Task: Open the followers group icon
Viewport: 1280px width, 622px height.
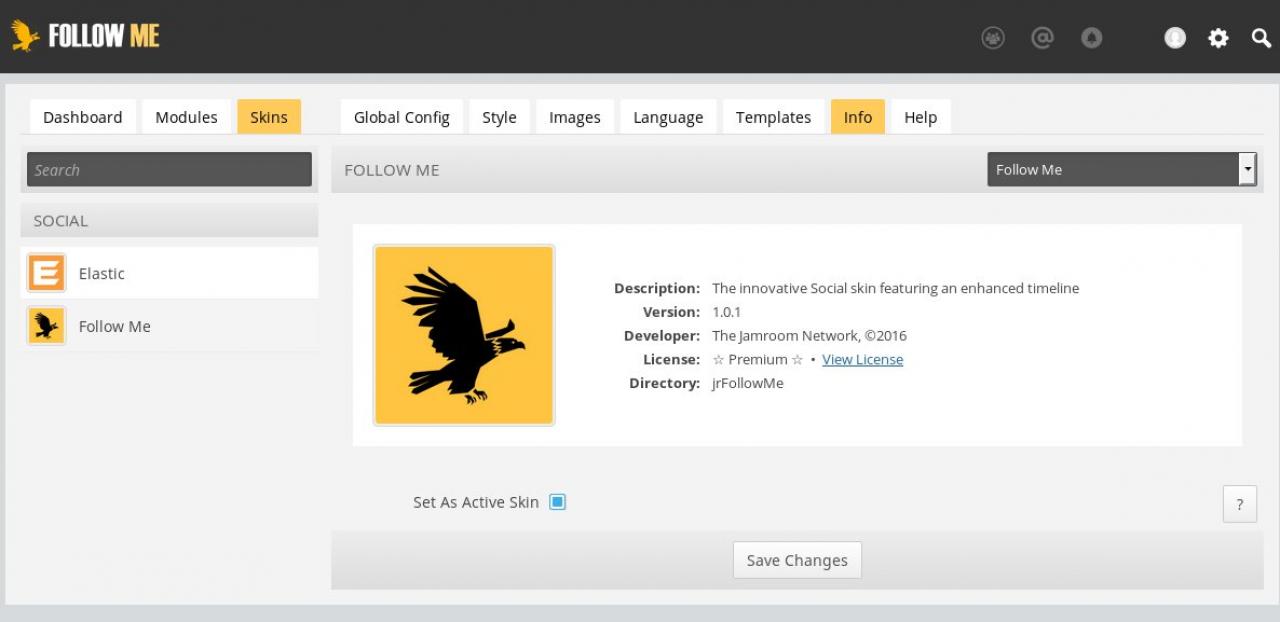Action: pyautogui.click(x=992, y=38)
